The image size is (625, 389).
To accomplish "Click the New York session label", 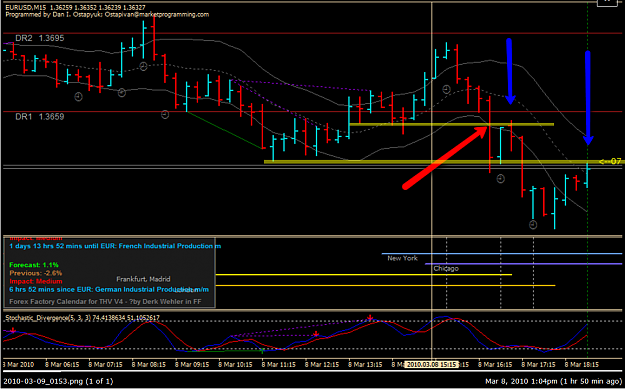I will pyautogui.click(x=403, y=258).
